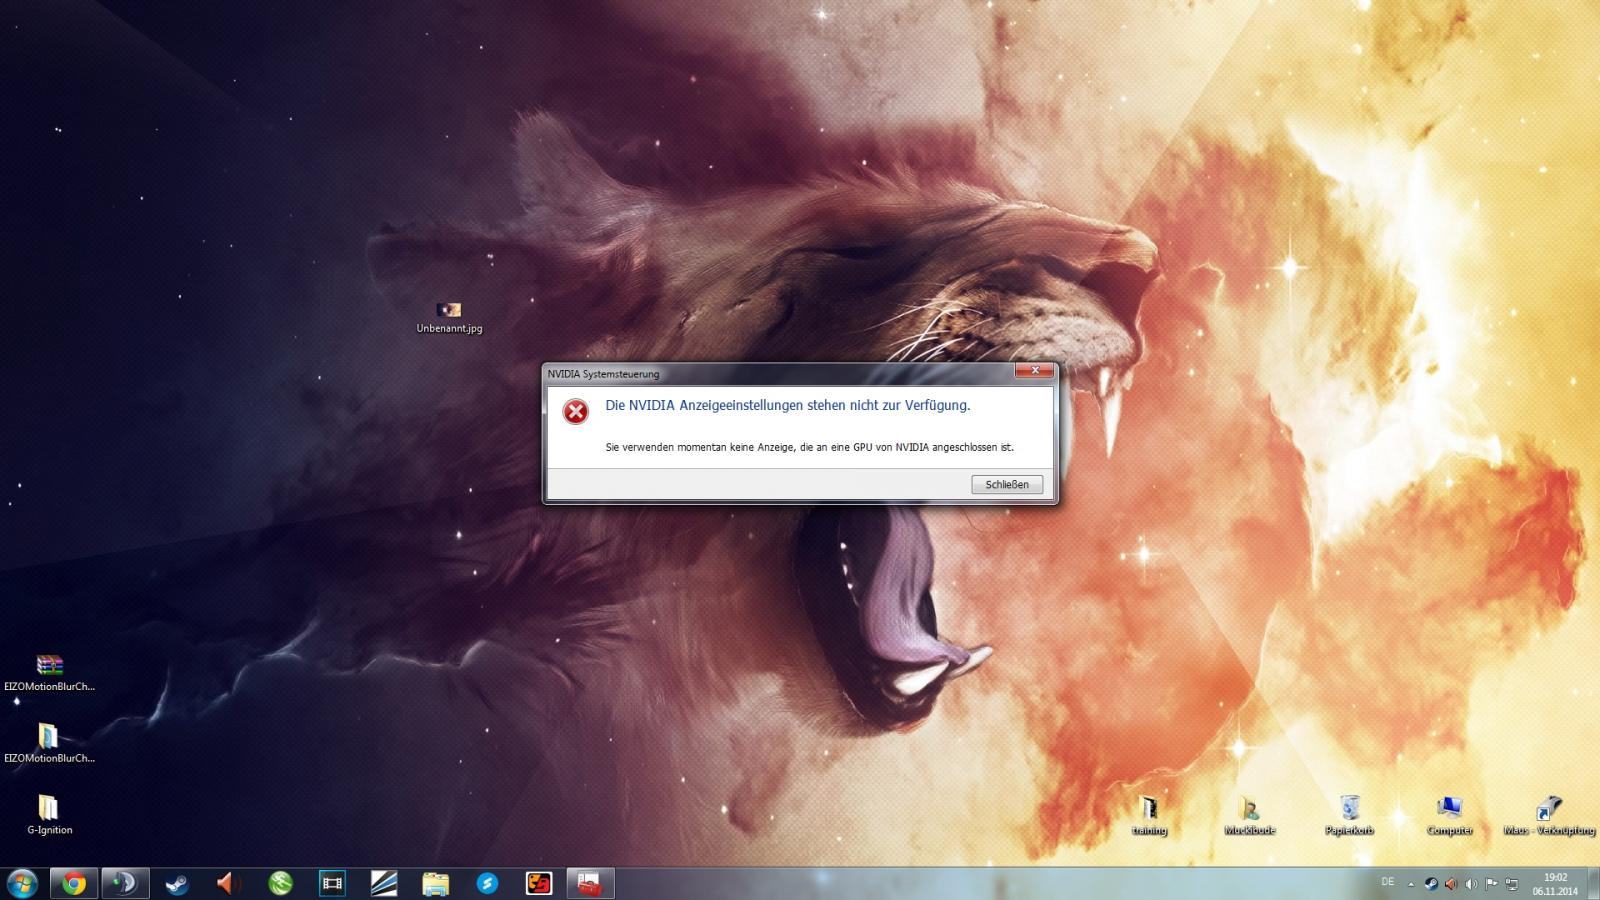Open the black and orange app in the taskbar
The height and width of the screenshot is (900, 1600).
539,883
